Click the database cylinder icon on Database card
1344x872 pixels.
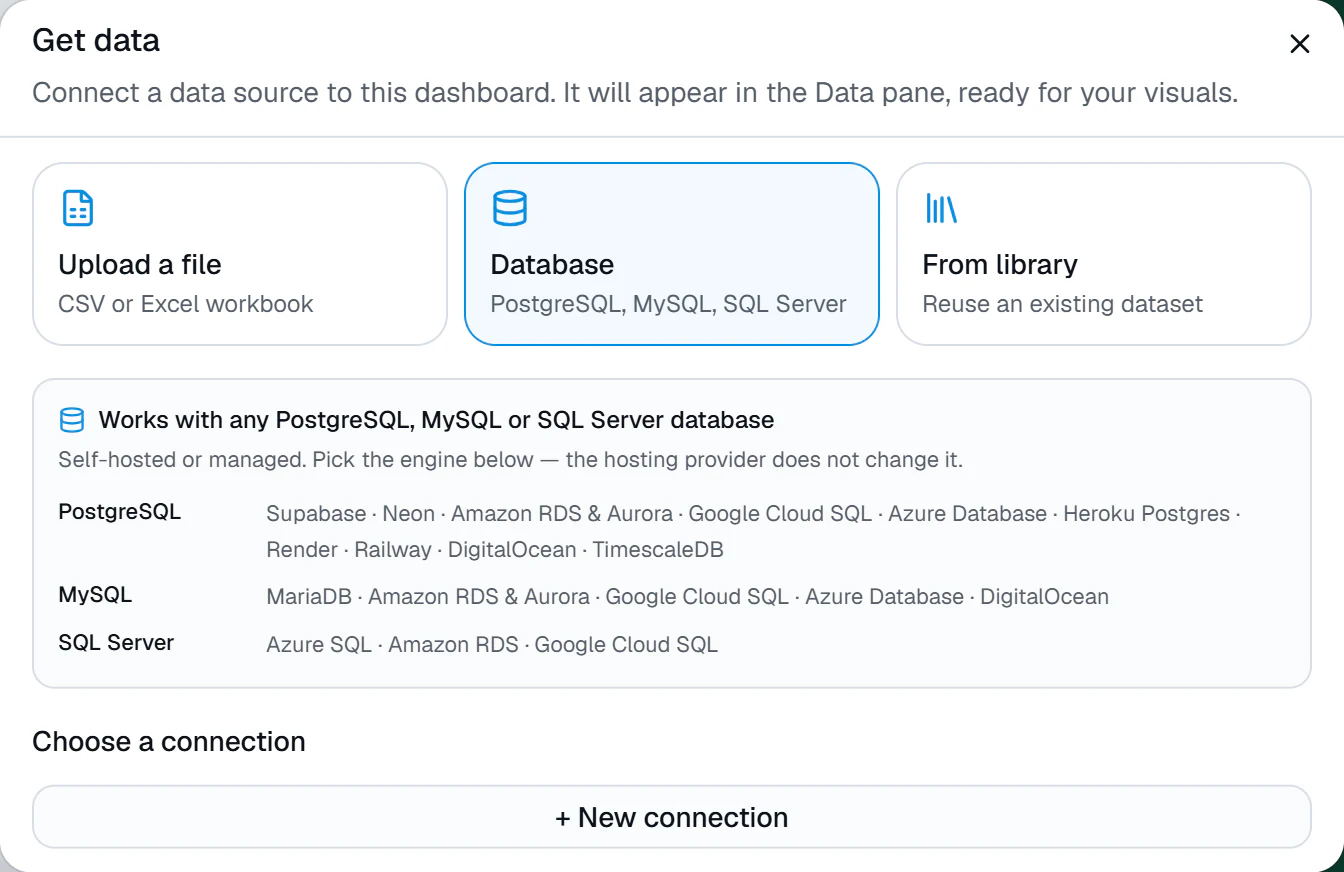pyautogui.click(x=510, y=208)
